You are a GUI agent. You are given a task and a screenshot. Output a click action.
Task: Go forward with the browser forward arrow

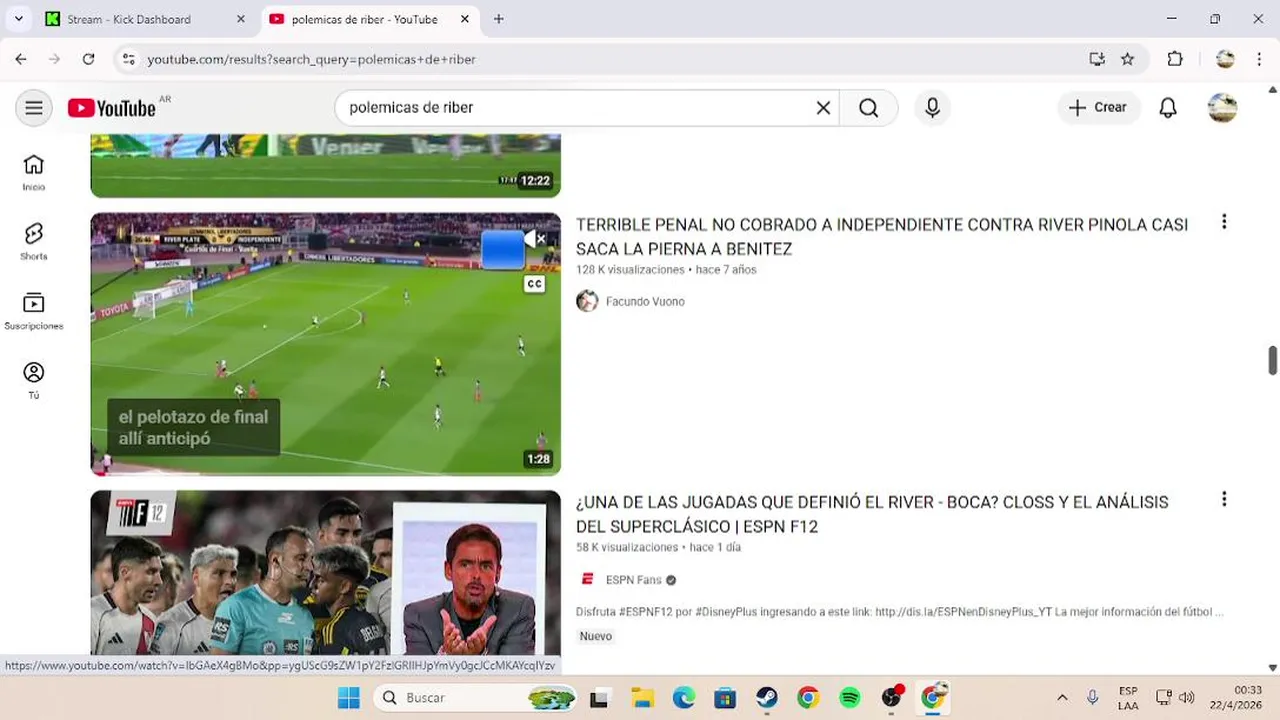54,59
